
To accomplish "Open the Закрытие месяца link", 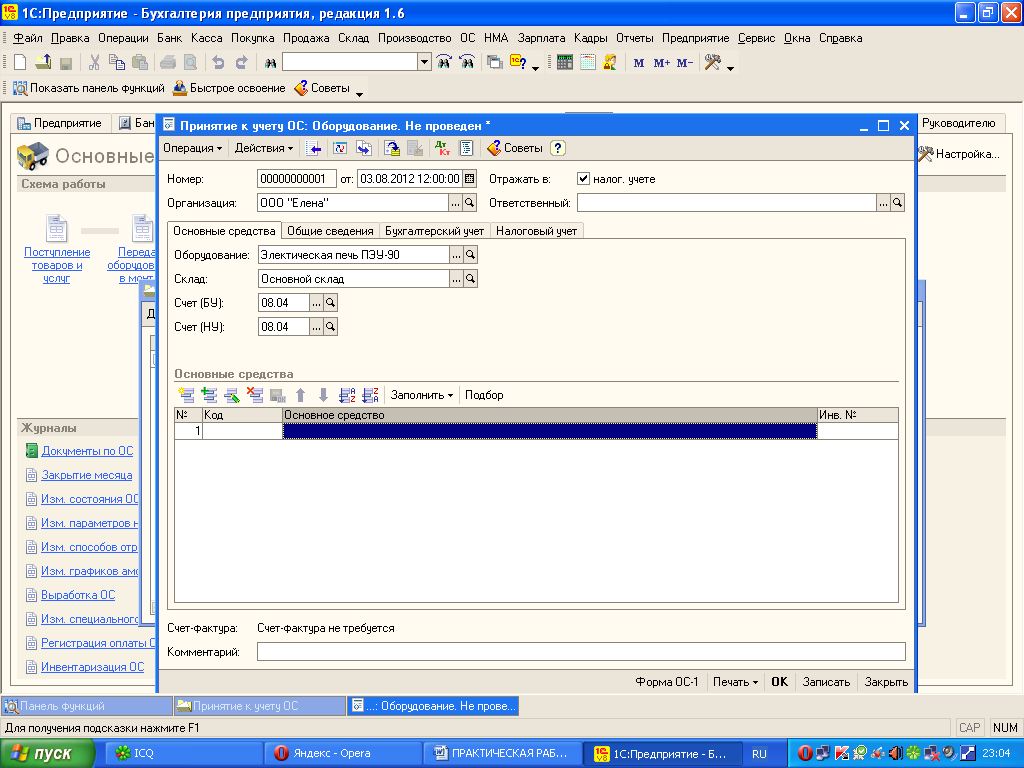I will [x=87, y=475].
